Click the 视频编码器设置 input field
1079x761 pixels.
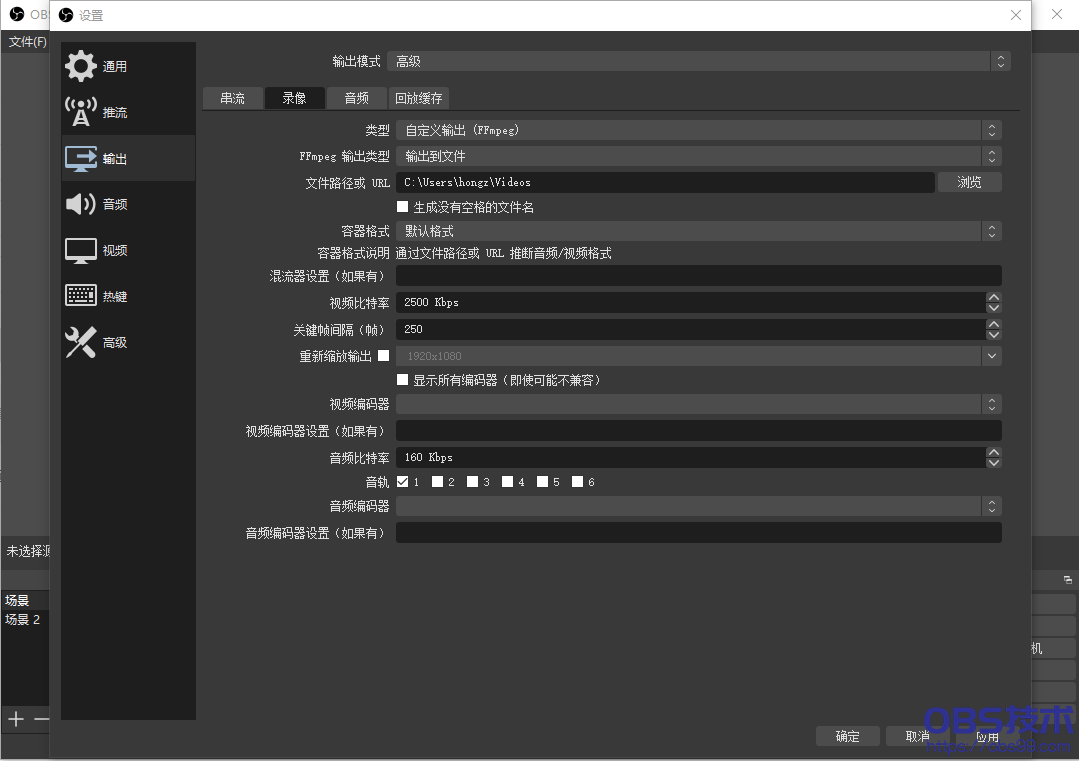tap(698, 431)
